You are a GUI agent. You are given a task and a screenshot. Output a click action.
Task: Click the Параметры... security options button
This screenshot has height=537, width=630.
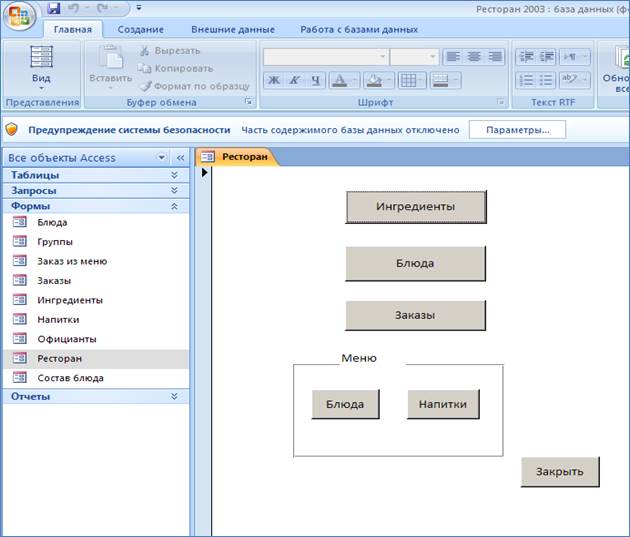tap(517, 130)
